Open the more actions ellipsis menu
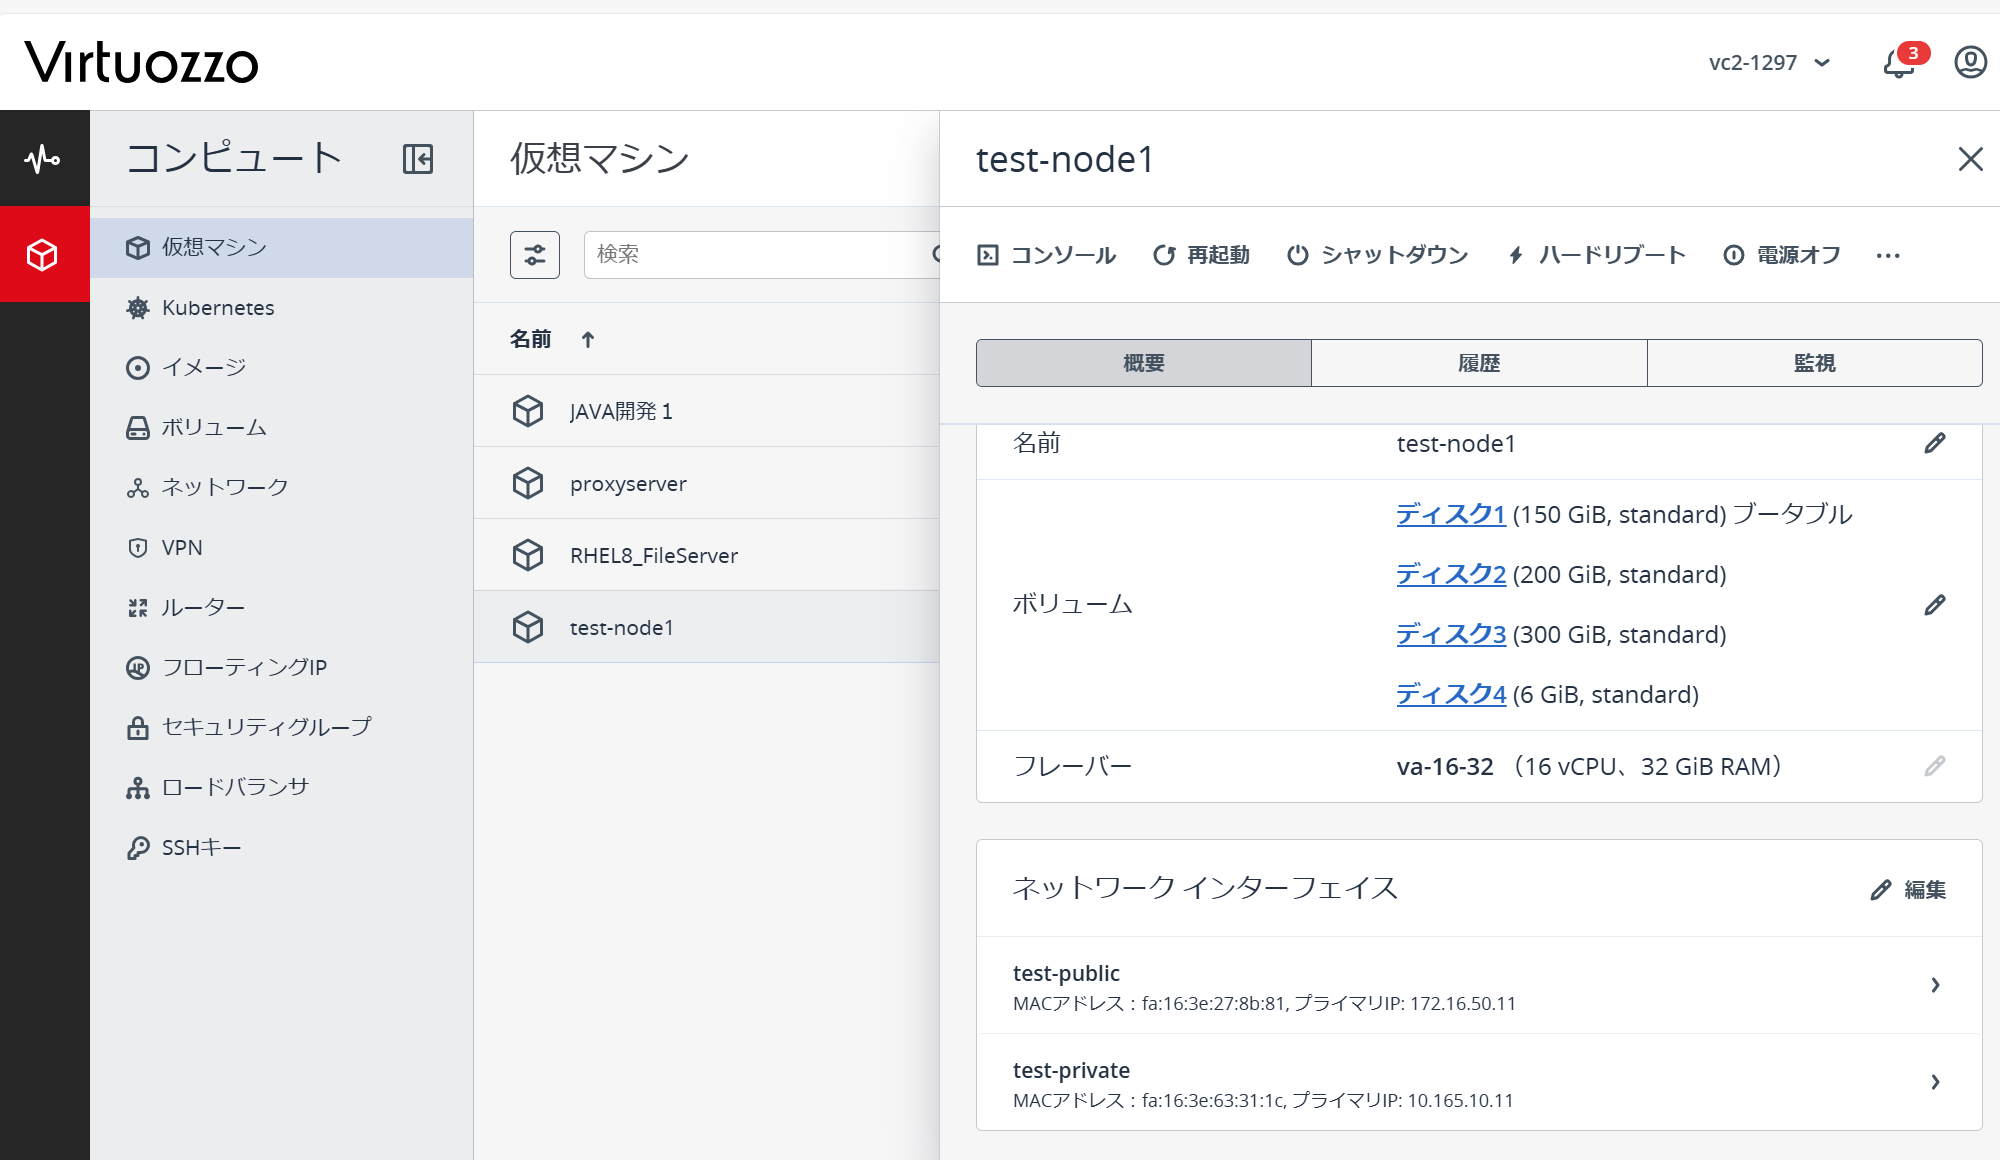Image resolution: width=2000 pixels, height=1160 pixels. click(1888, 256)
